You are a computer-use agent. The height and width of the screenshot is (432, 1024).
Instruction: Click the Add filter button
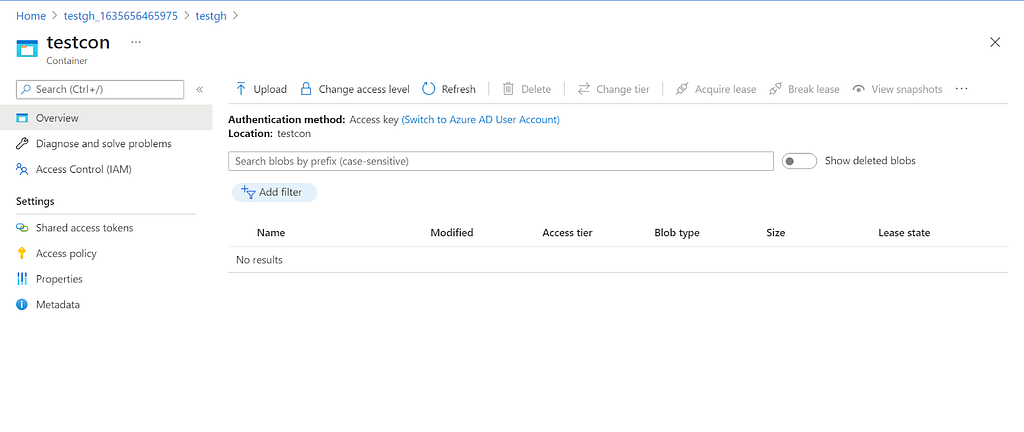[274, 192]
